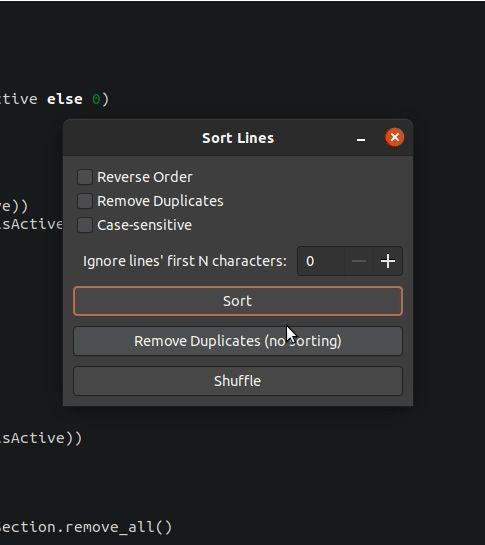Click the "sActive))" code line in editor
Viewport: 485px width, 545px height.
pyautogui.click(x=41, y=438)
